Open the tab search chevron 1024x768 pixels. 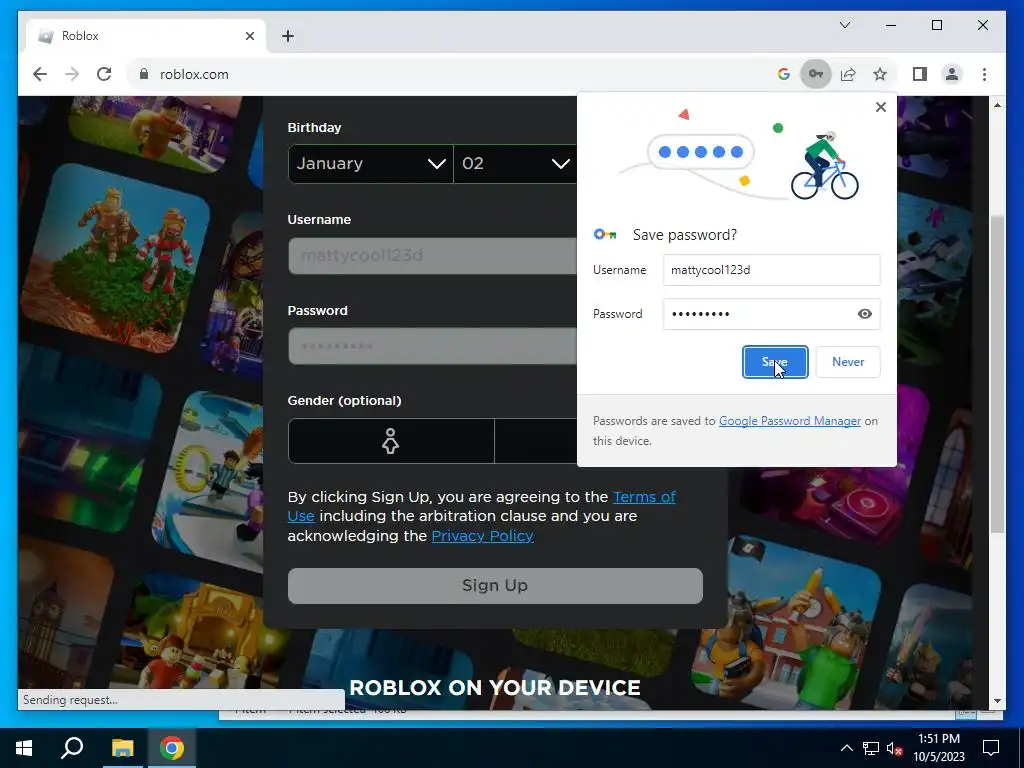(x=844, y=25)
